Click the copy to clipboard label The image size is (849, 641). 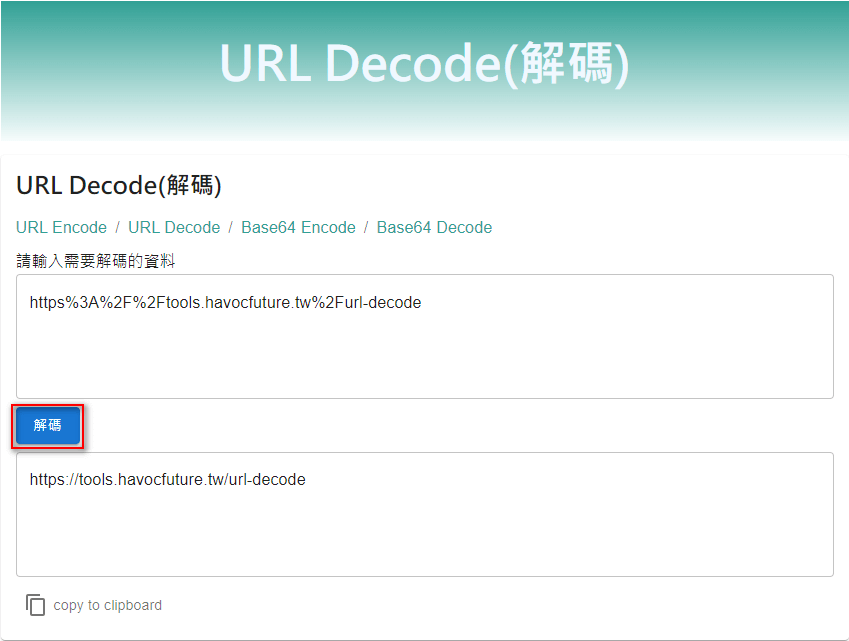pyautogui.click(x=108, y=605)
